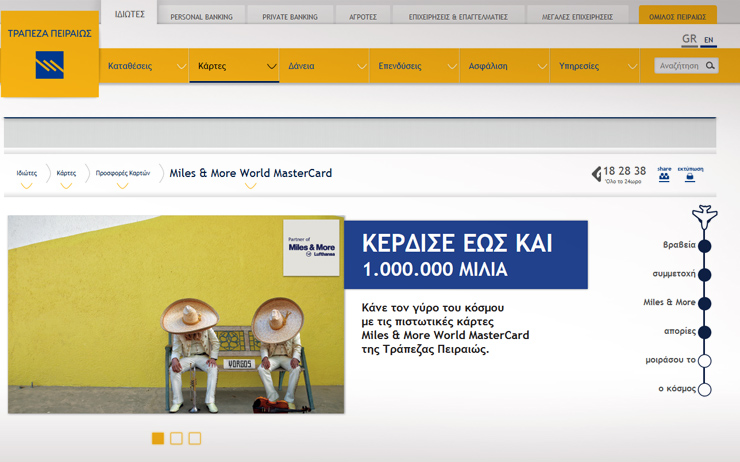Click the search magnifier icon
740x462 pixels.
710,66
